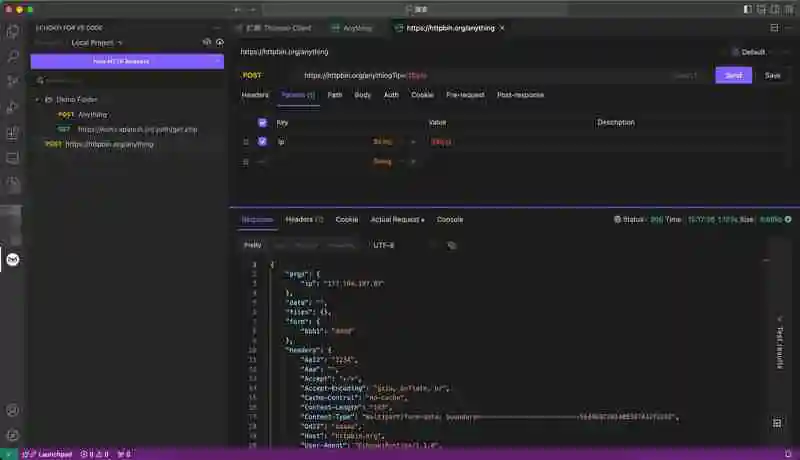This screenshot has width=800, height=460.
Task: Click the errors and warnings count in status bar
Action: click(95, 454)
